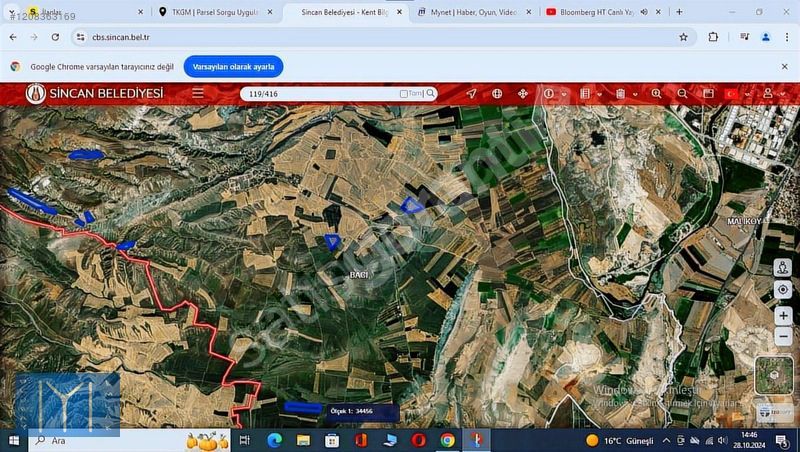Bookmark this page with the star icon
The image size is (800, 452).
[683, 37]
